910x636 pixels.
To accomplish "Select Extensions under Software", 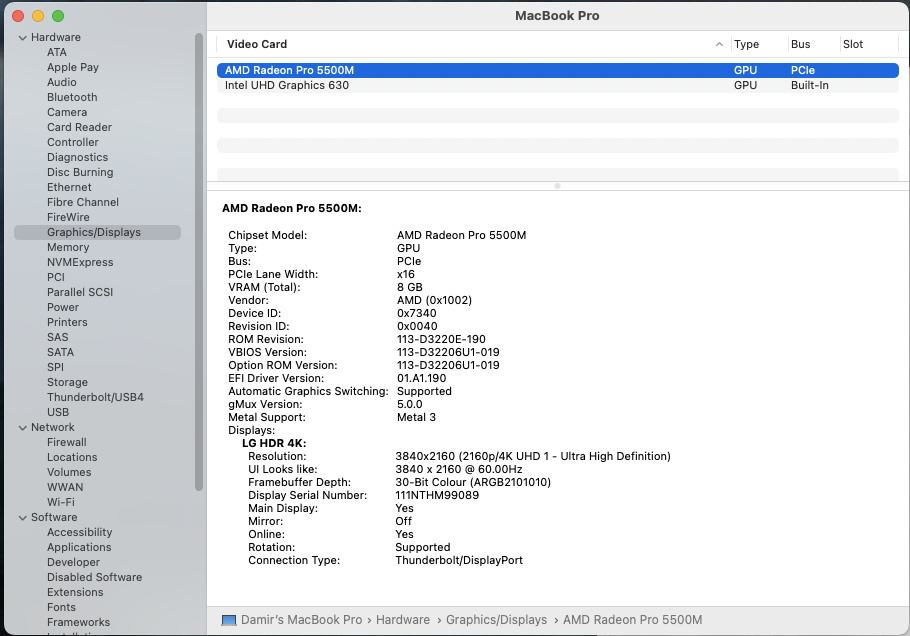I will pos(75,592).
